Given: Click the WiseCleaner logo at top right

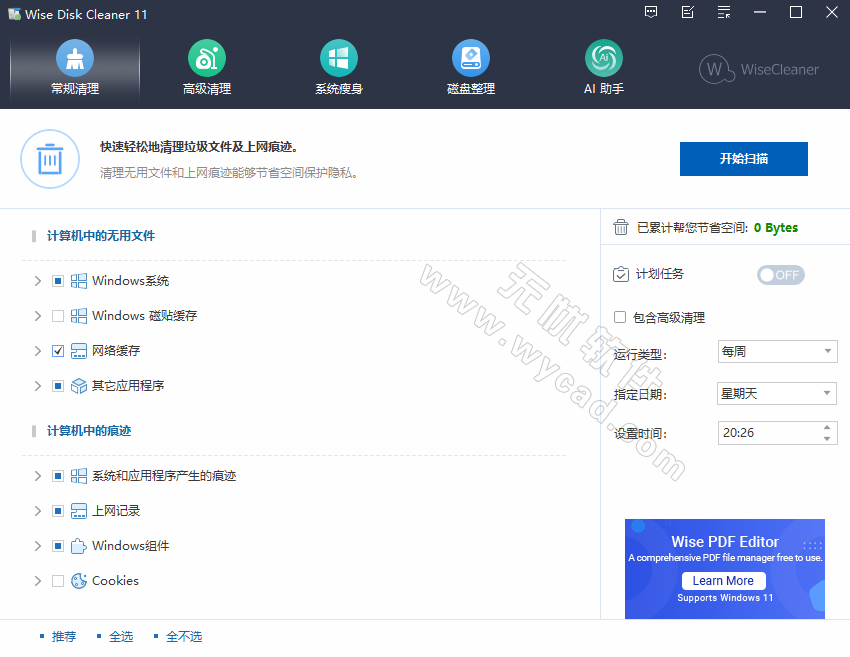Looking at the screenshot, I should (x=758, y=70).
